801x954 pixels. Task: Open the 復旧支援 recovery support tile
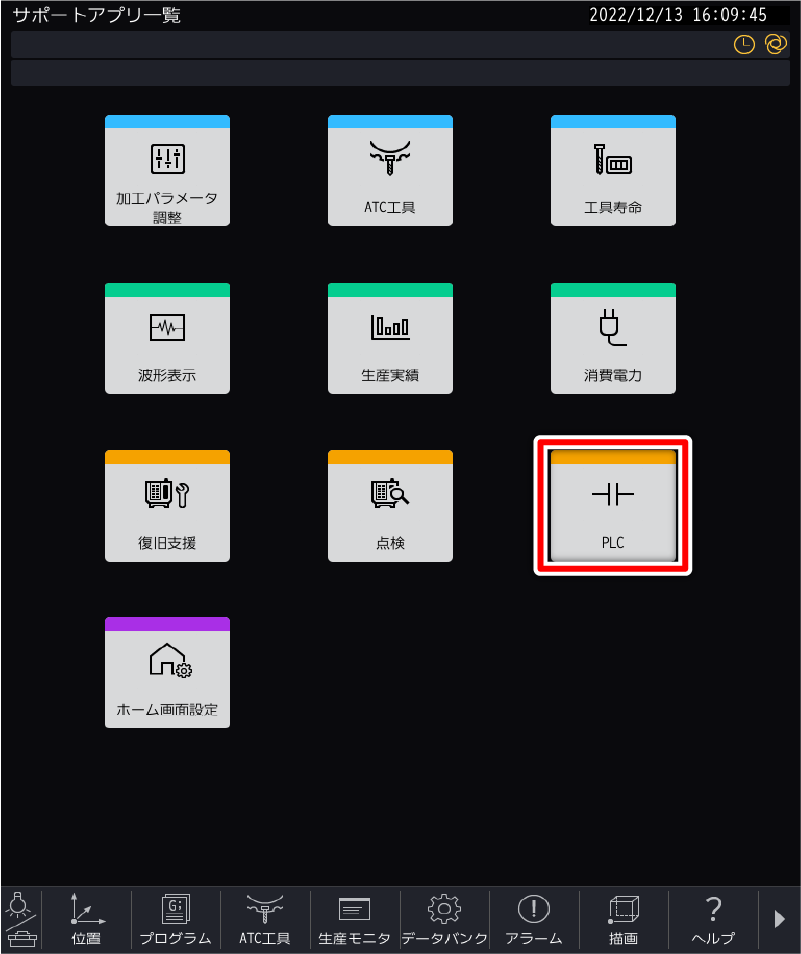[x=167, y=506]
